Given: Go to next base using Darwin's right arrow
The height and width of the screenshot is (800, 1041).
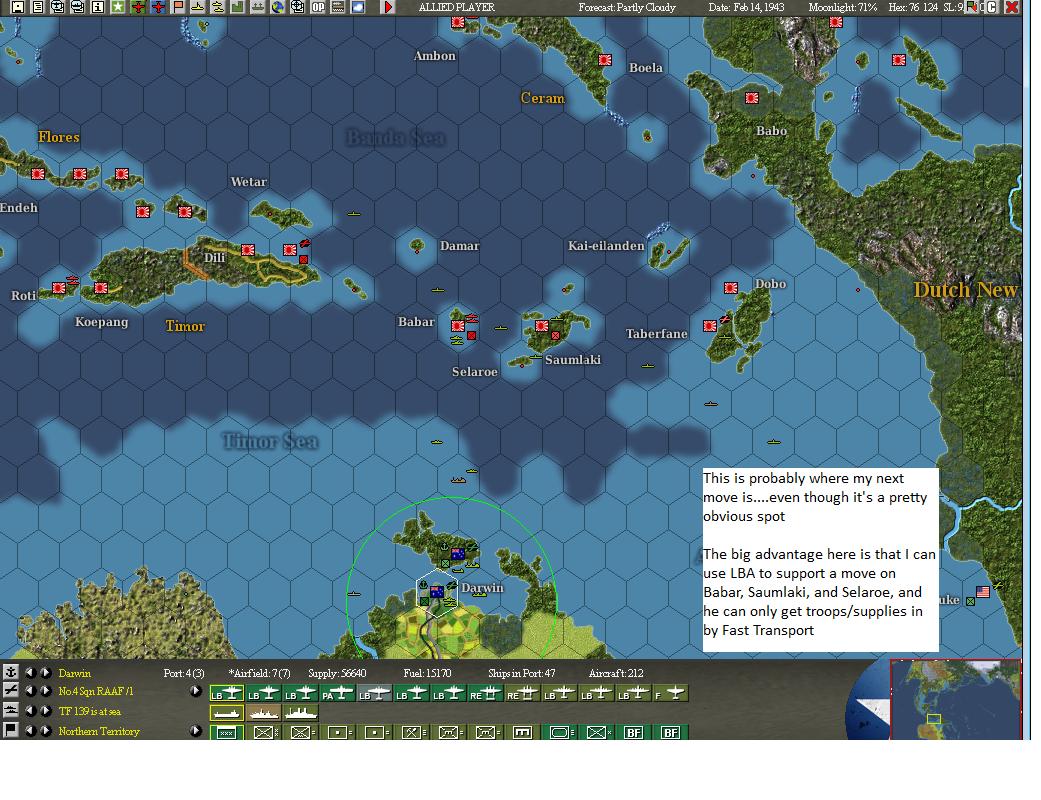Looking at the screenshot, I should [45, 673].
